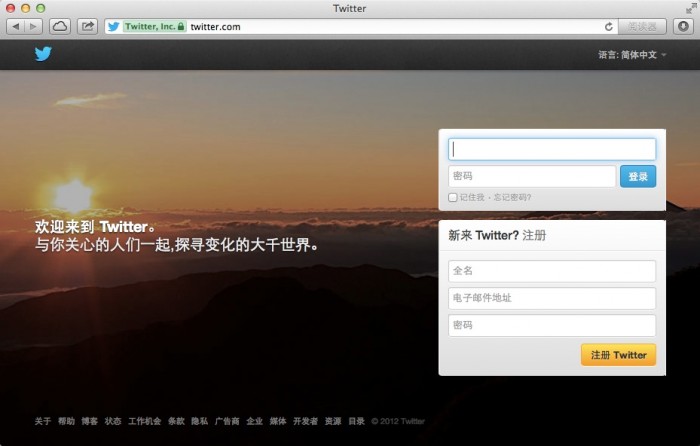Click the blue 登录 button
Screen dimensions: 700x446
638,176
